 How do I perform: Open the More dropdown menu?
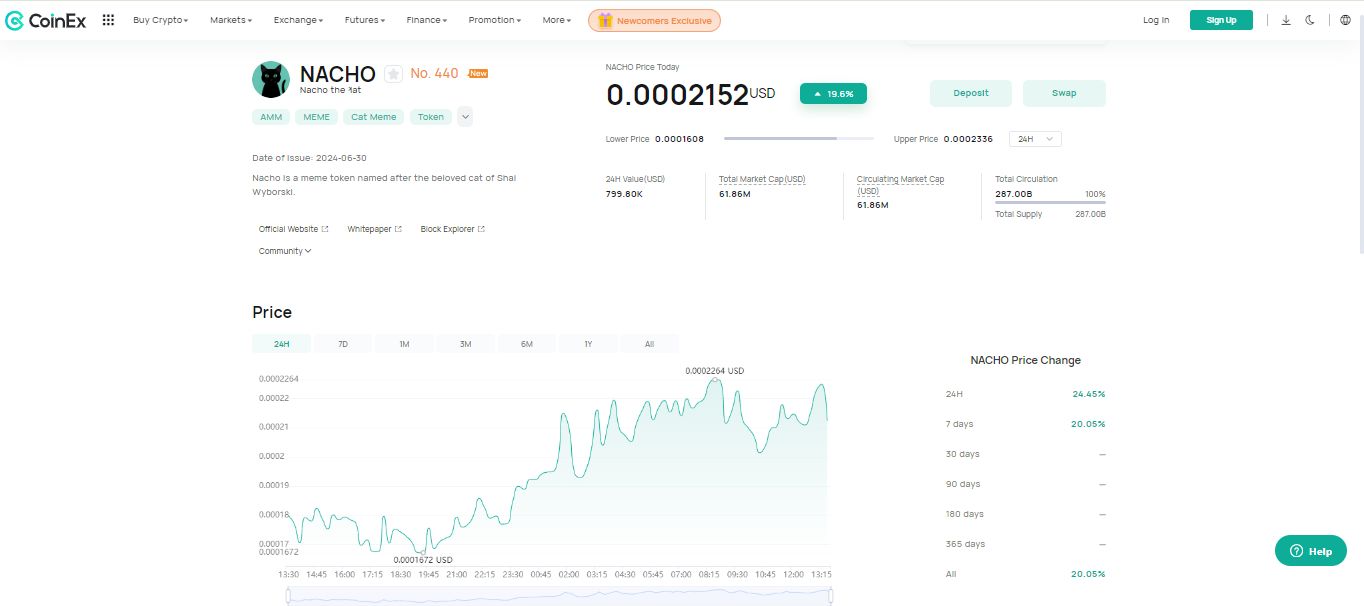tap(557, 20)
